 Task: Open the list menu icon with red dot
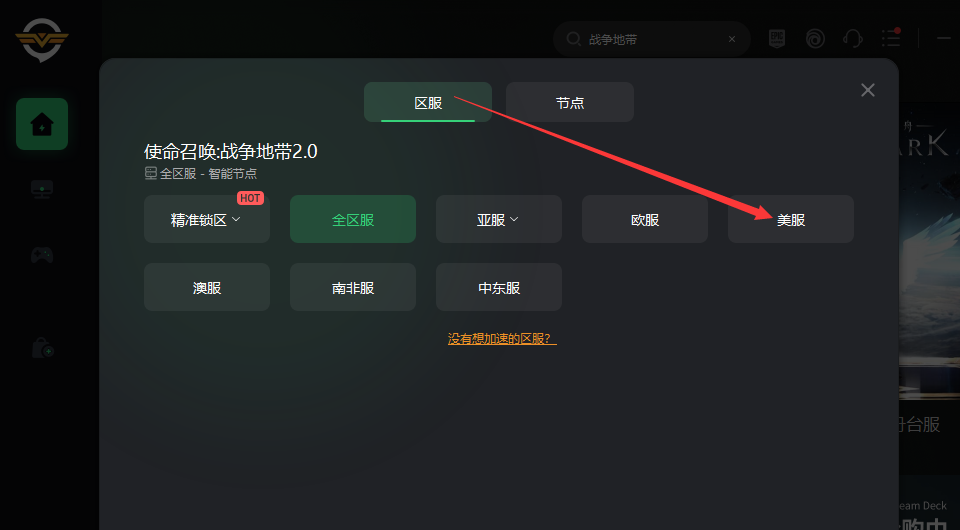pos(891,38)
